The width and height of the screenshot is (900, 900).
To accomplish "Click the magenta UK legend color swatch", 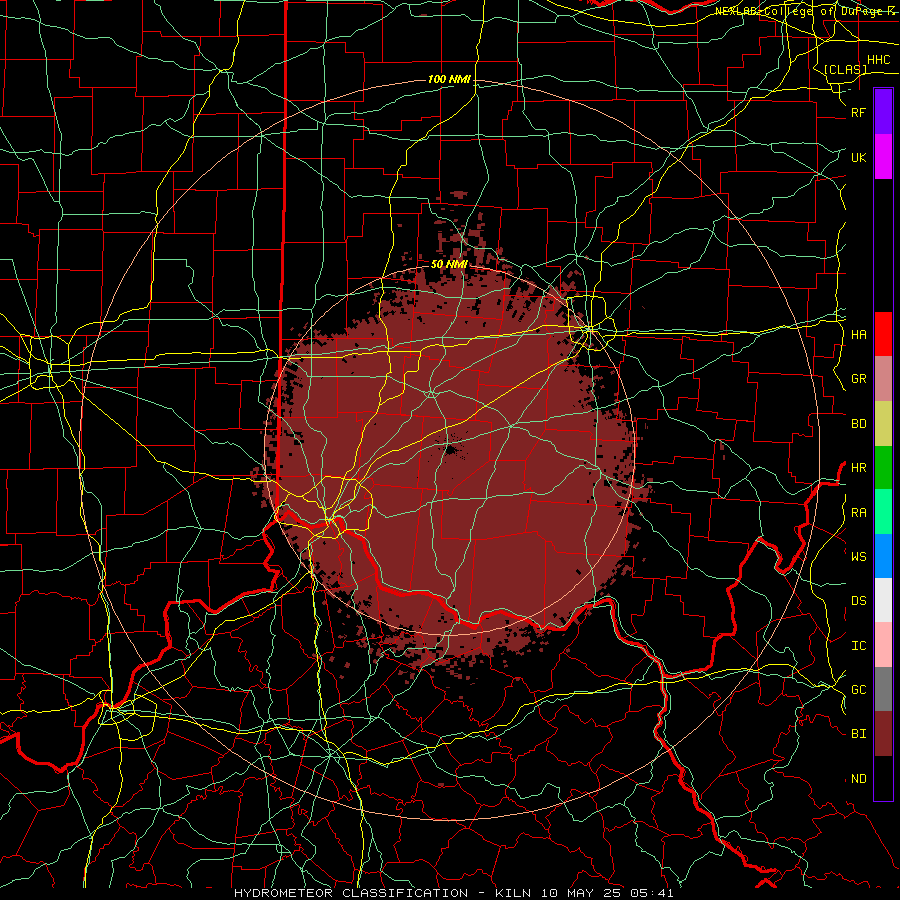I will coord(883,157).
